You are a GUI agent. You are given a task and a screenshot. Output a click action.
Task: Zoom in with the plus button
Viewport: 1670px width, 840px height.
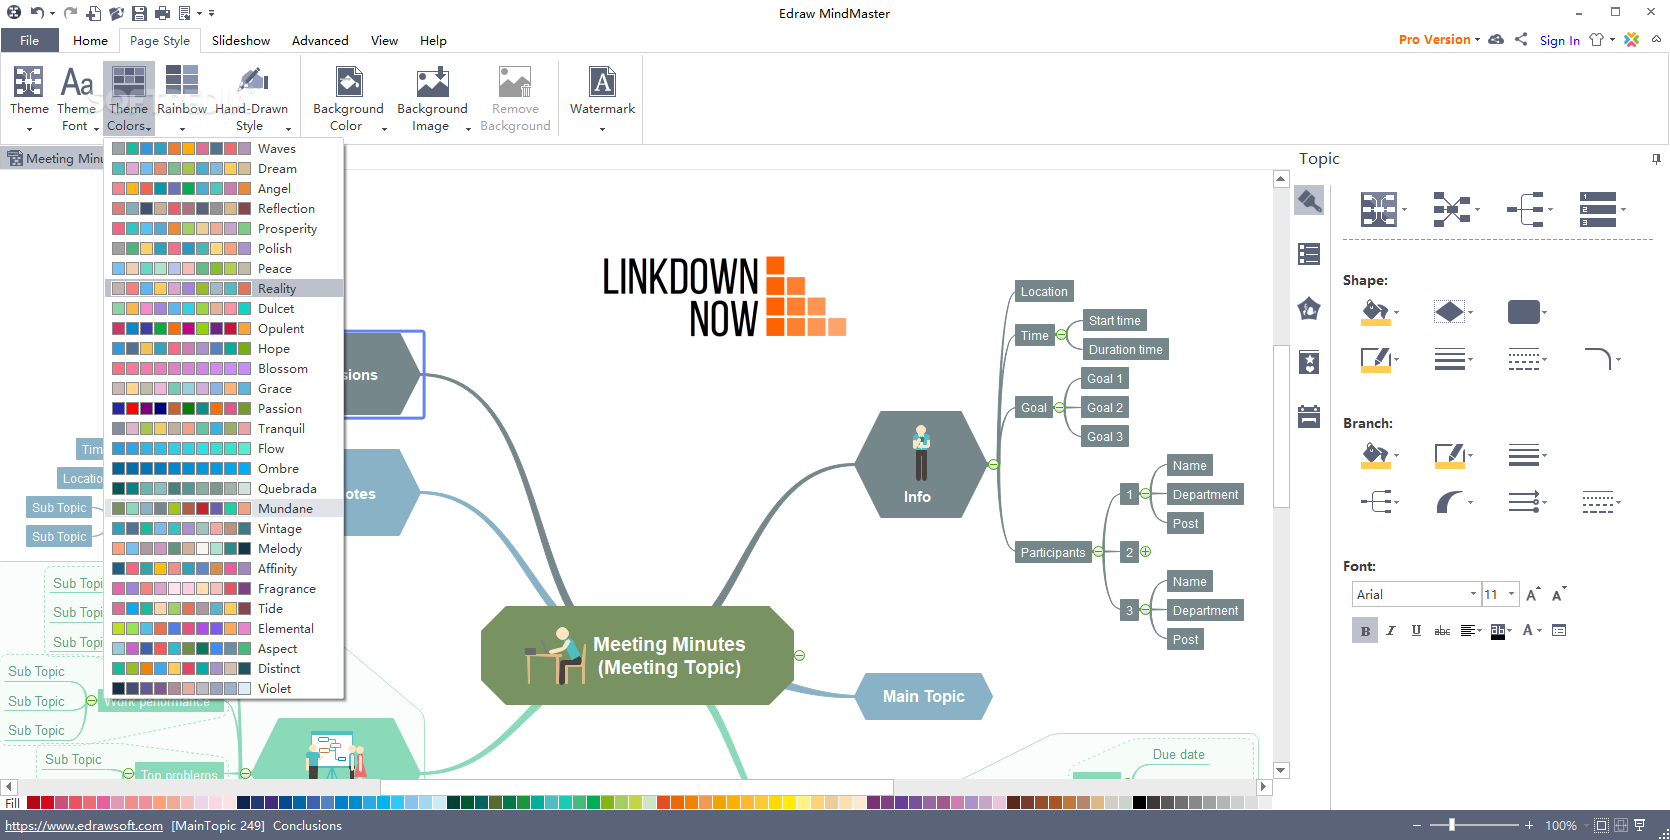(x=1529, y=826)
